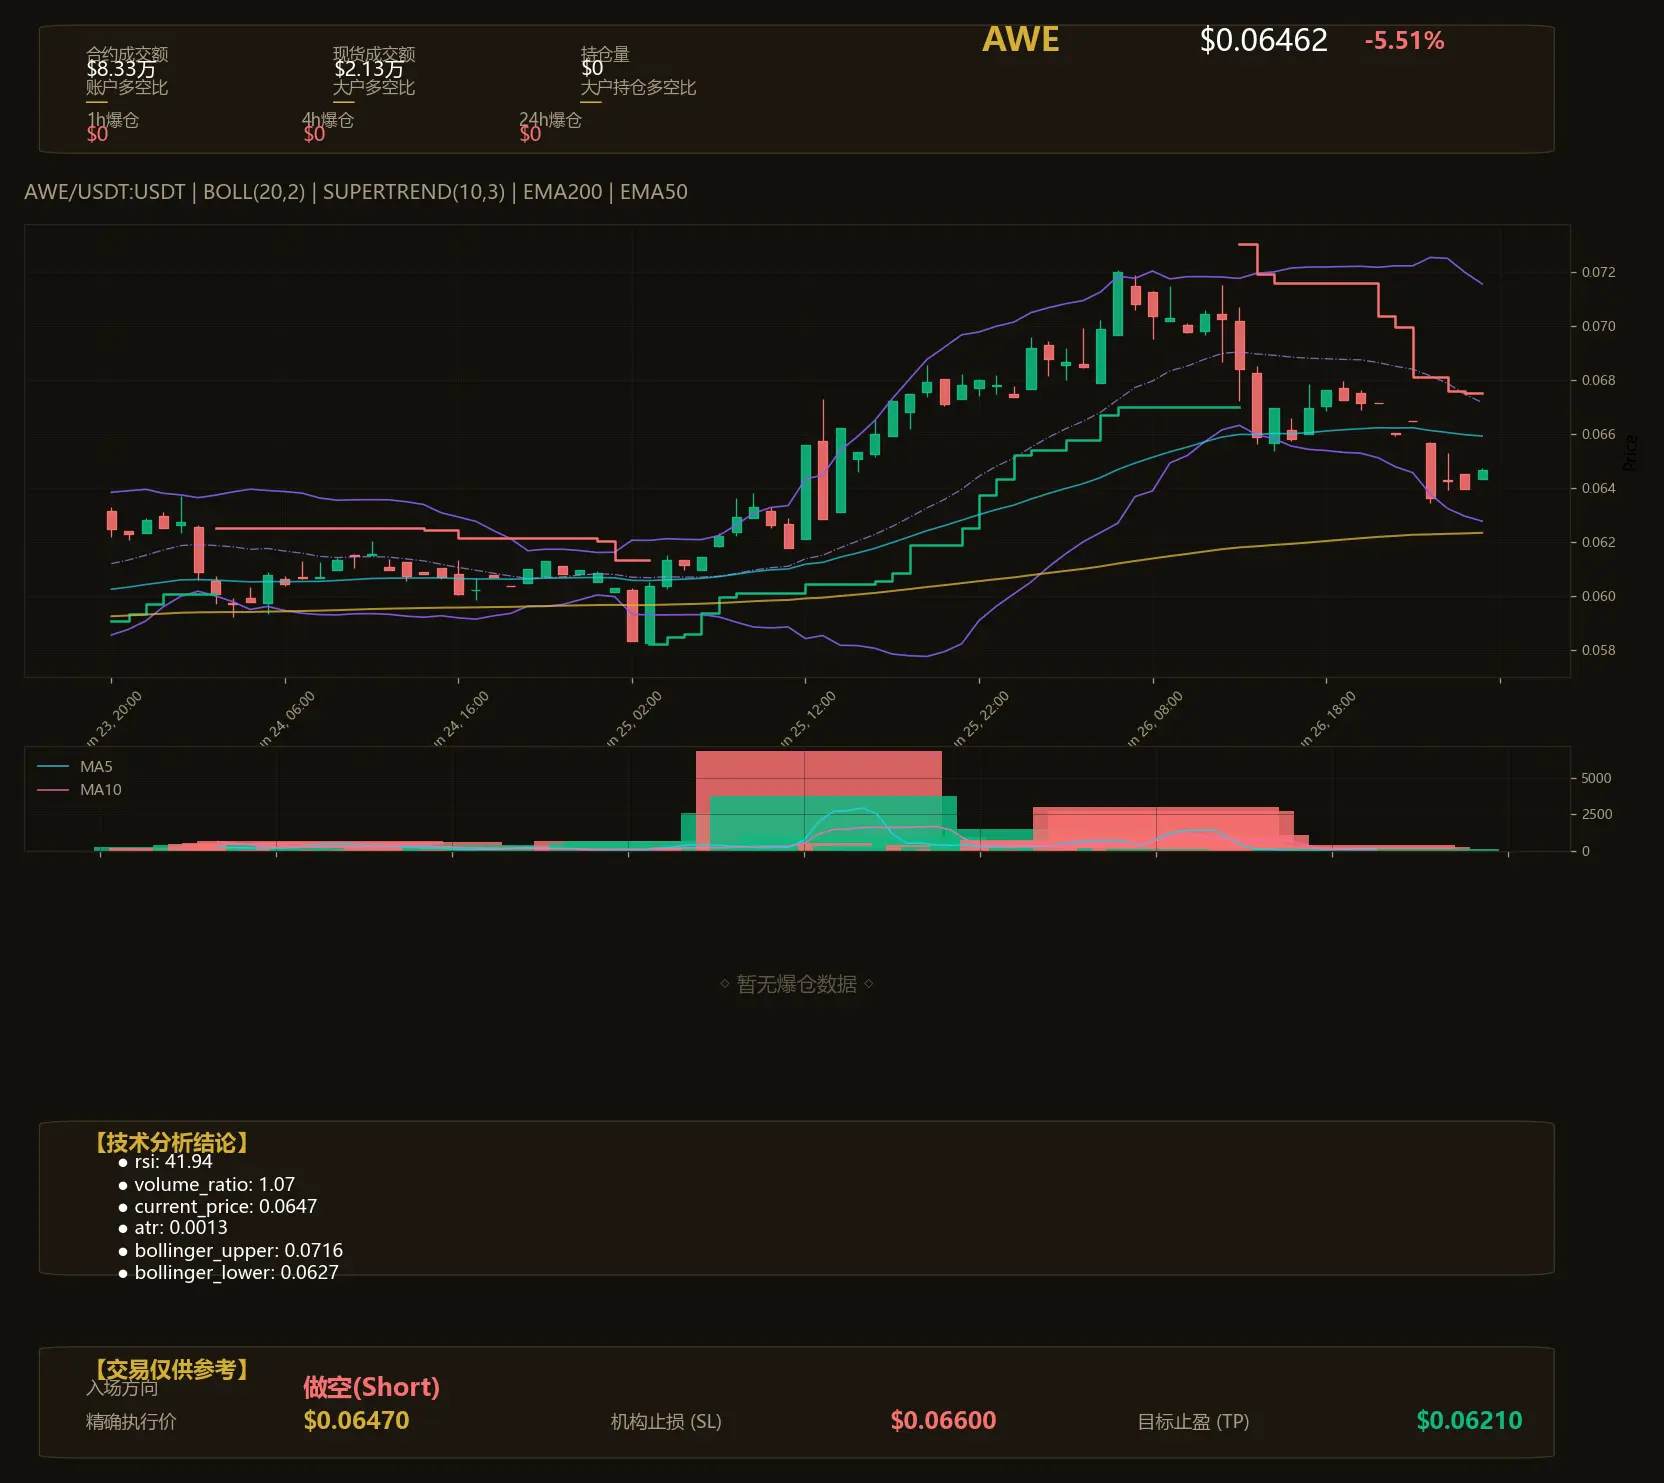Screen dimensions: 1664x1483
Task: Click the 【技术分析结论】 heading
Action: [170, 1143]
